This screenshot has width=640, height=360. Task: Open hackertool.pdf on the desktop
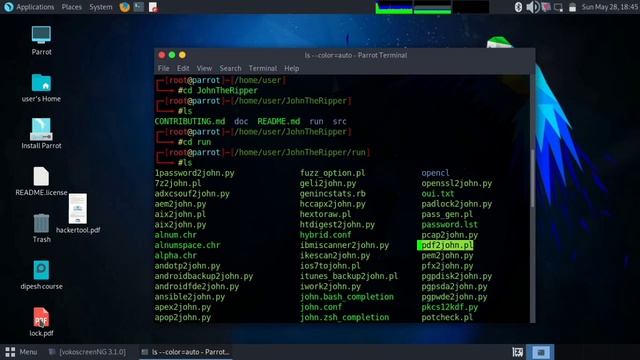(78, 213)
